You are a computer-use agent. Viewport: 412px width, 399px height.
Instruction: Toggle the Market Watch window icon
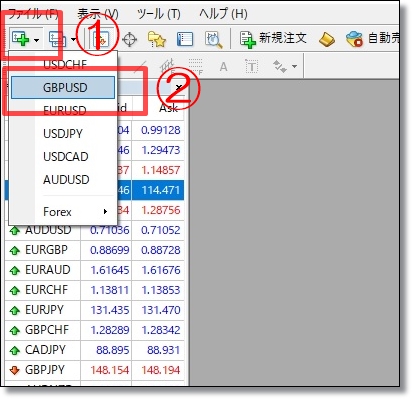pos(100,39)
